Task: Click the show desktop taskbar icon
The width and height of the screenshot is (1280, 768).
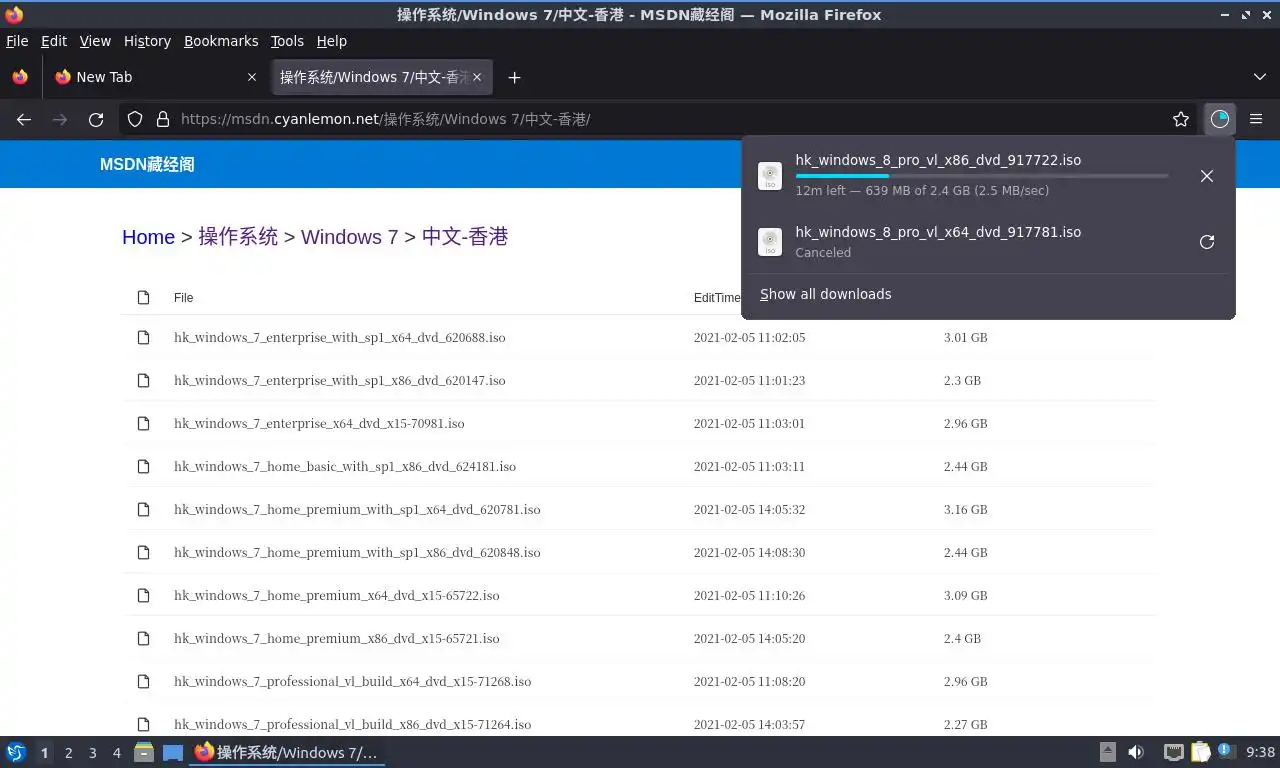Action: click(x=173, y=753)
